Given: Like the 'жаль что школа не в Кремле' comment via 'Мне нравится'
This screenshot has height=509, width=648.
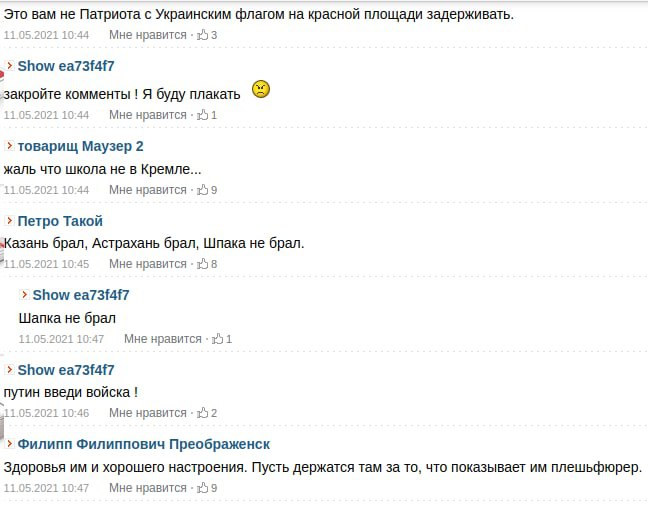Looking at the screenshot, I should [x=148, y=190].
